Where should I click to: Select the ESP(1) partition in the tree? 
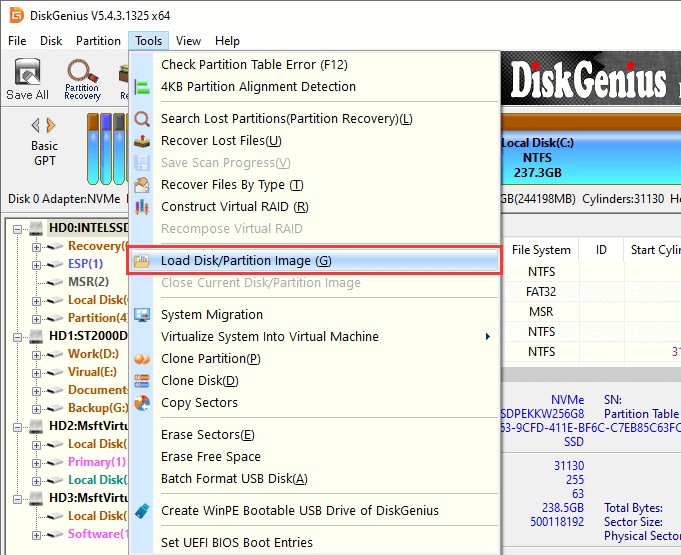point(85,264)
